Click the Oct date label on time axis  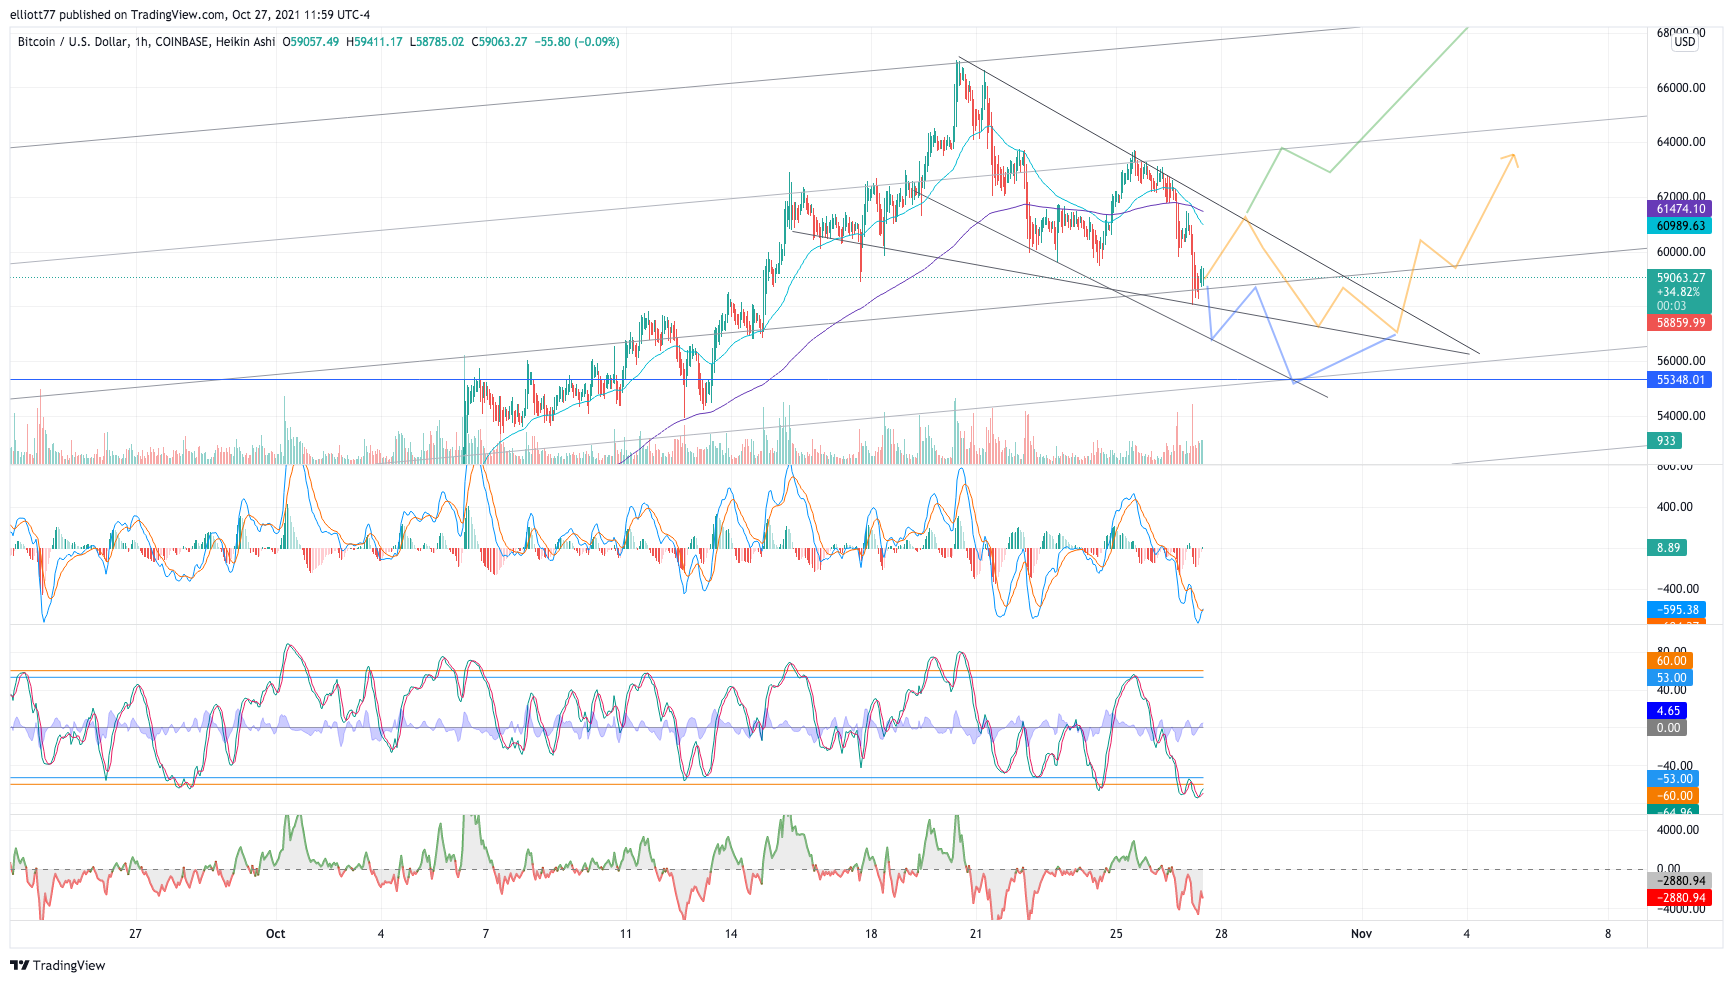pos(275,934)
